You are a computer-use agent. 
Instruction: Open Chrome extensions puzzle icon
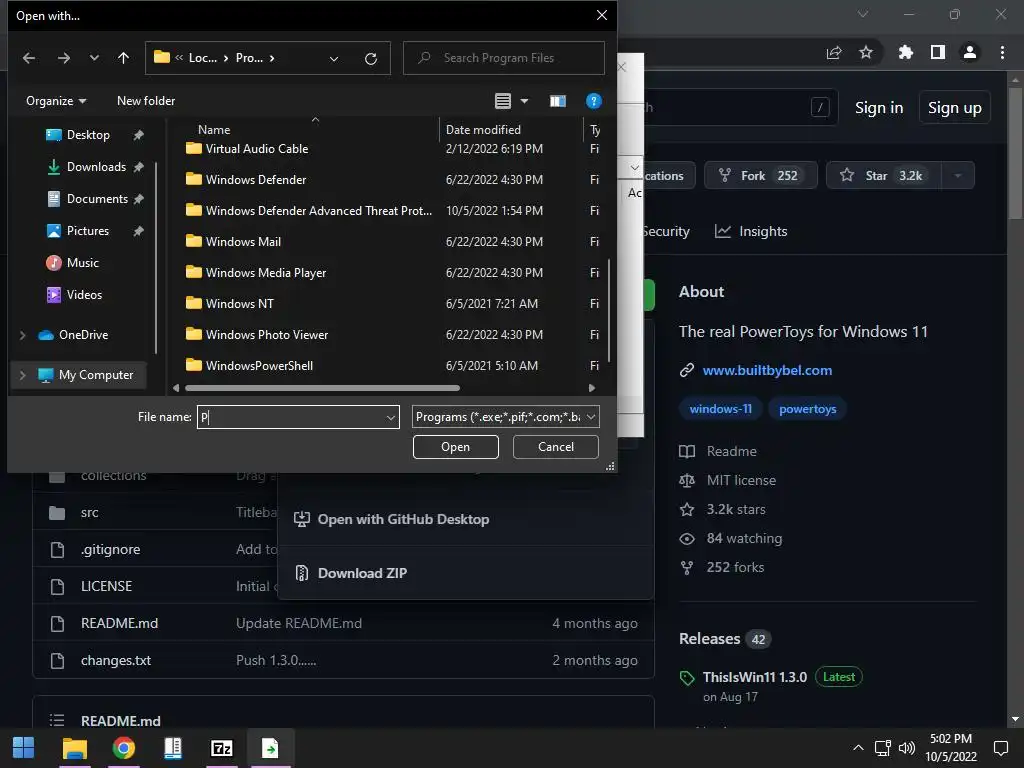[x=905, y=52]
